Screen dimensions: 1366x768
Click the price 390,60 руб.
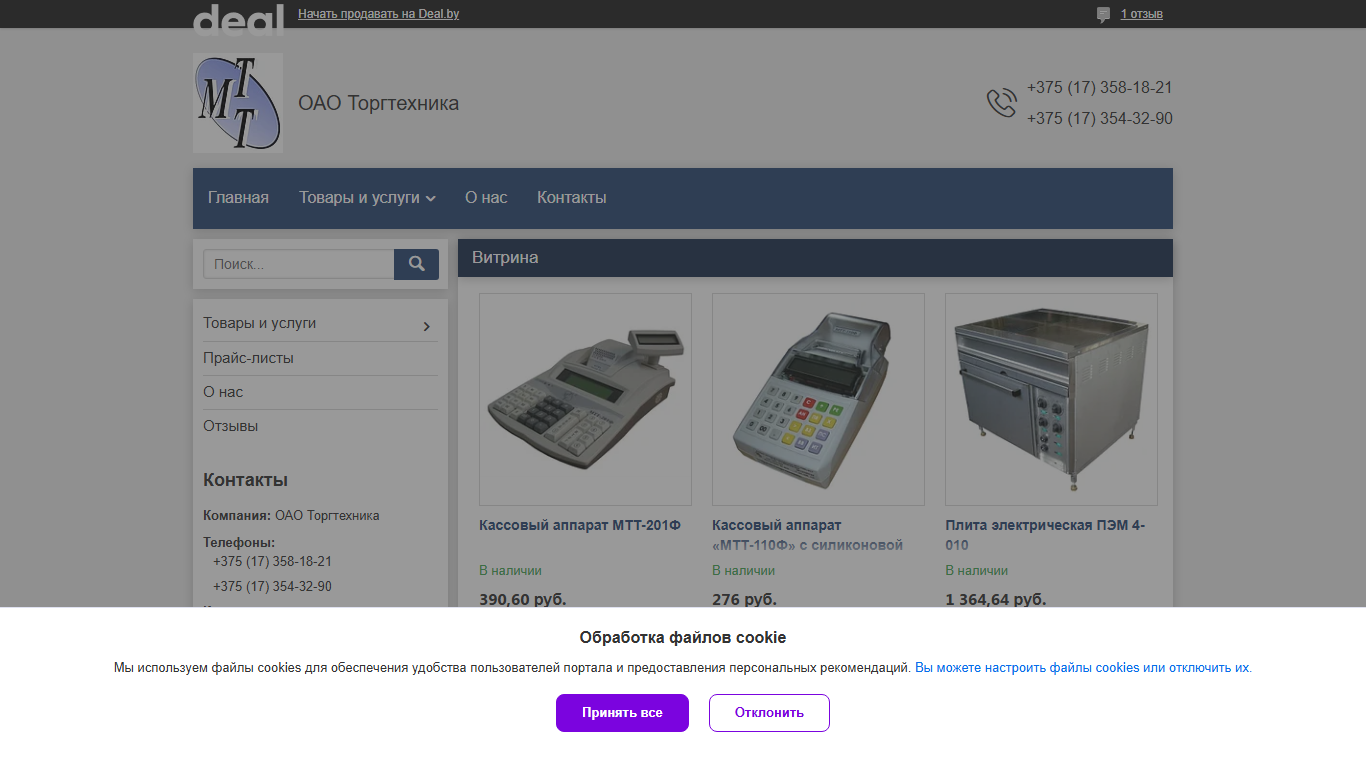click(523, 599)
